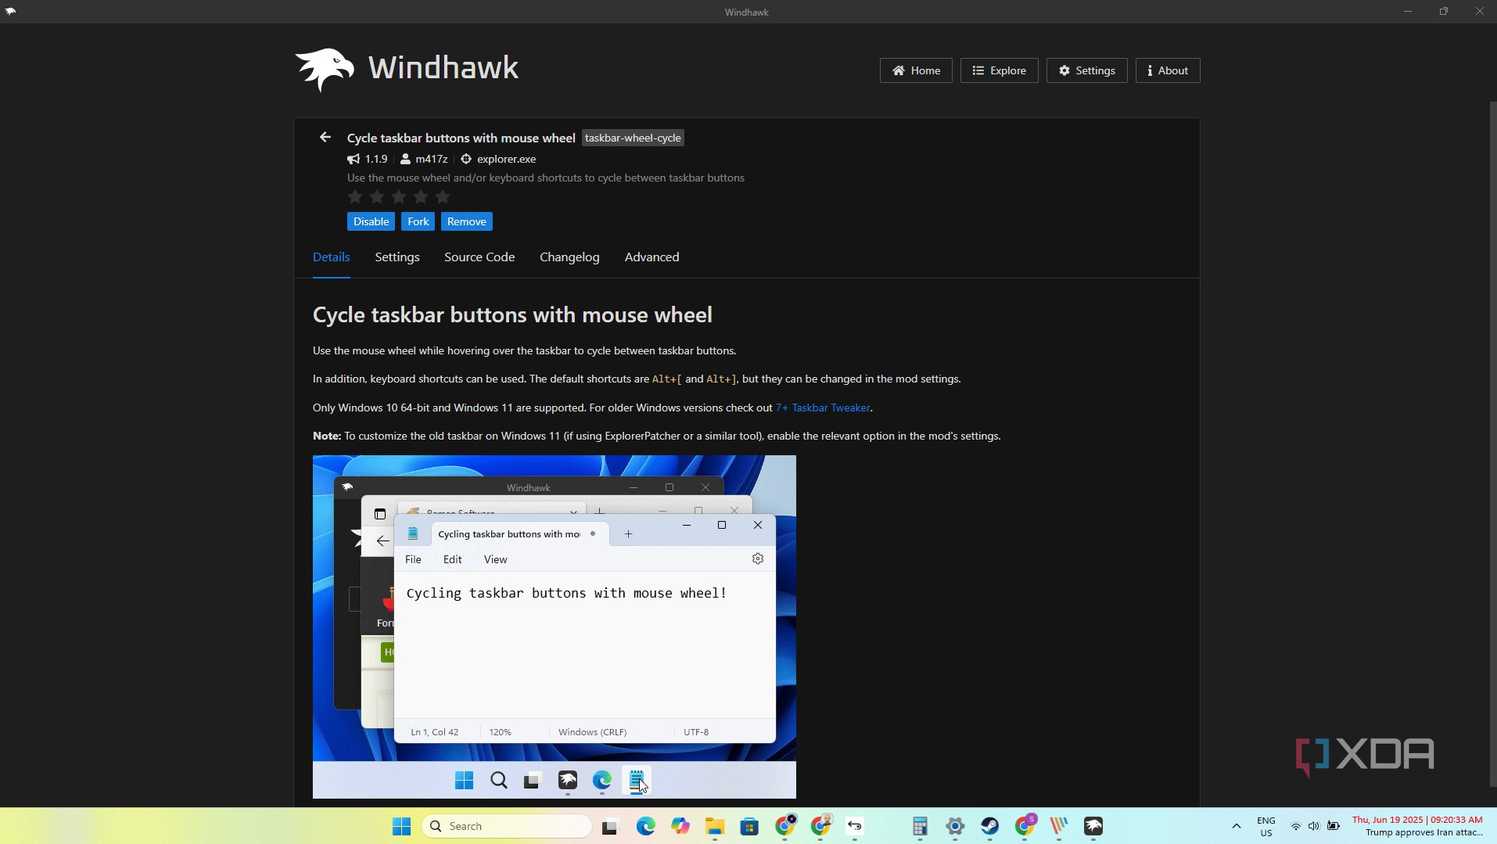Click the author name m417z

click(x=431, y=159)
